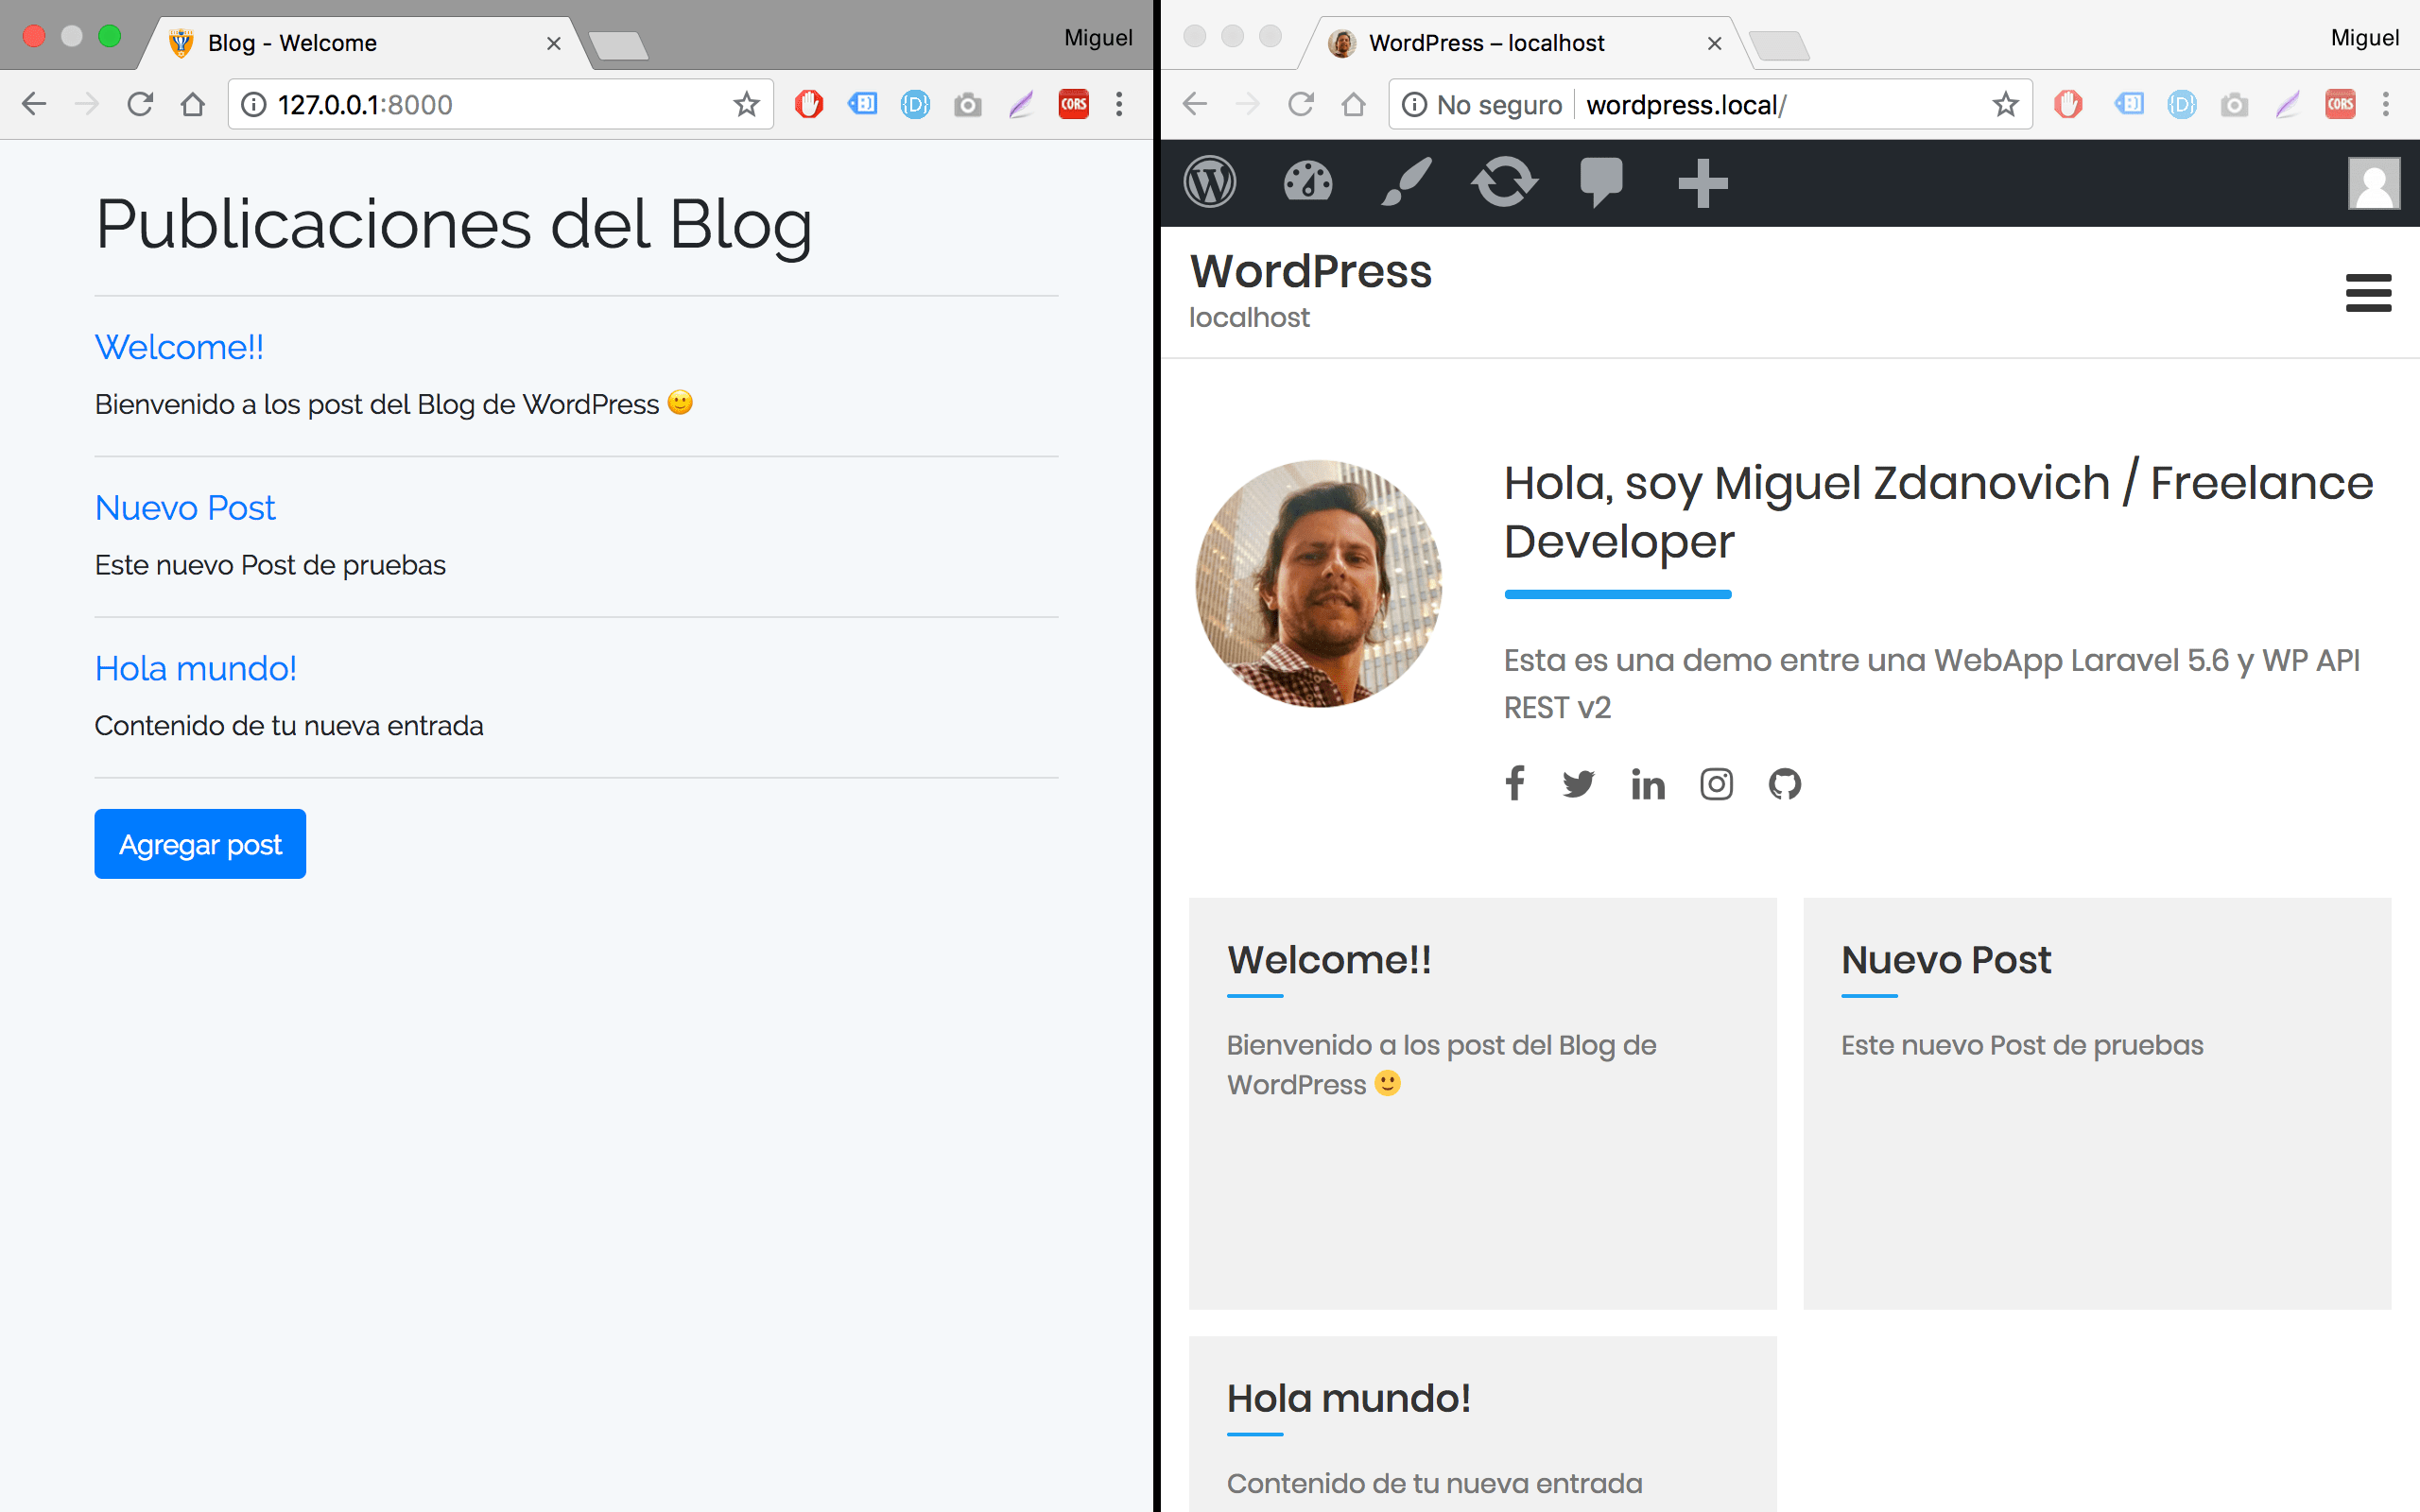The image size is (2420, 1512).
Task: Open the Dashboard gauge icon
Action: pyautogui.click(x=1307, y=183)
